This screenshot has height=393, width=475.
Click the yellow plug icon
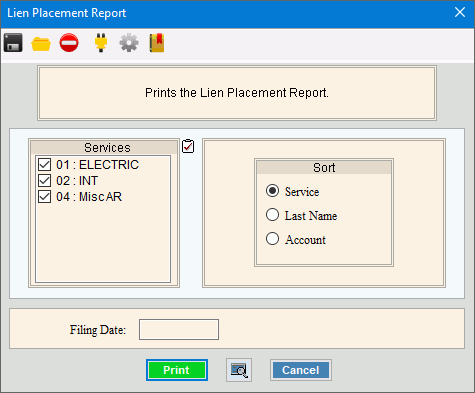click(x=101, y=42)
